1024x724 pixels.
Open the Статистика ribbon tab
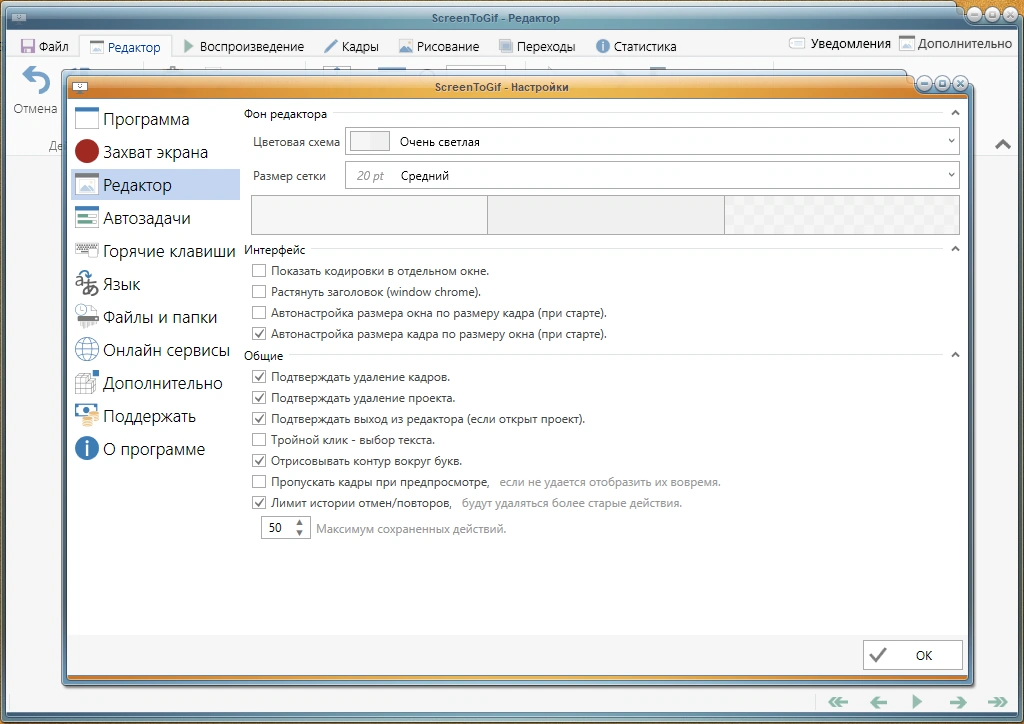[x=636, y=46]
